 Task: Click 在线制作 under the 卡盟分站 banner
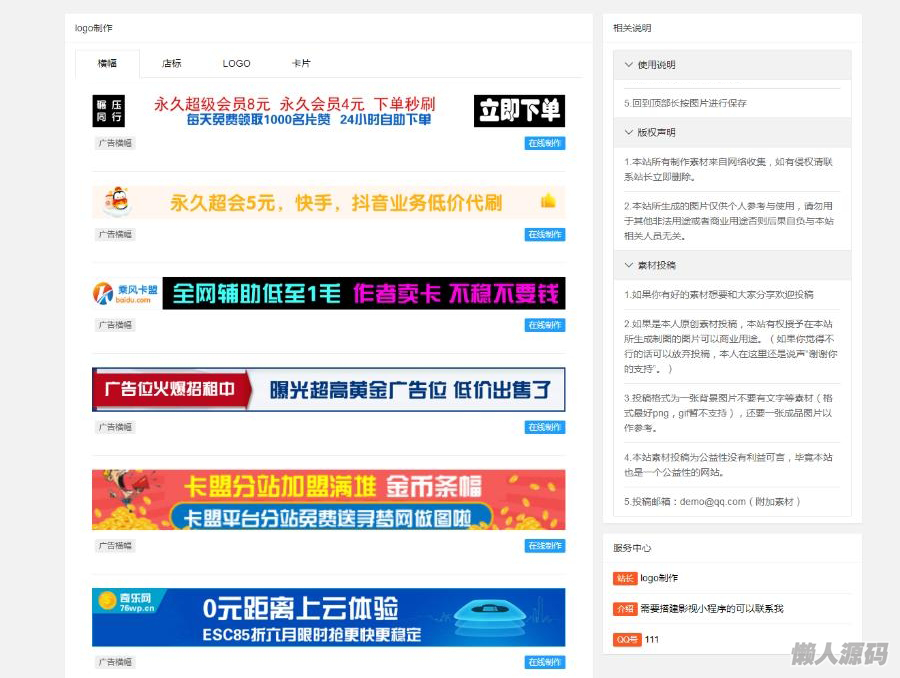[544, 546]
